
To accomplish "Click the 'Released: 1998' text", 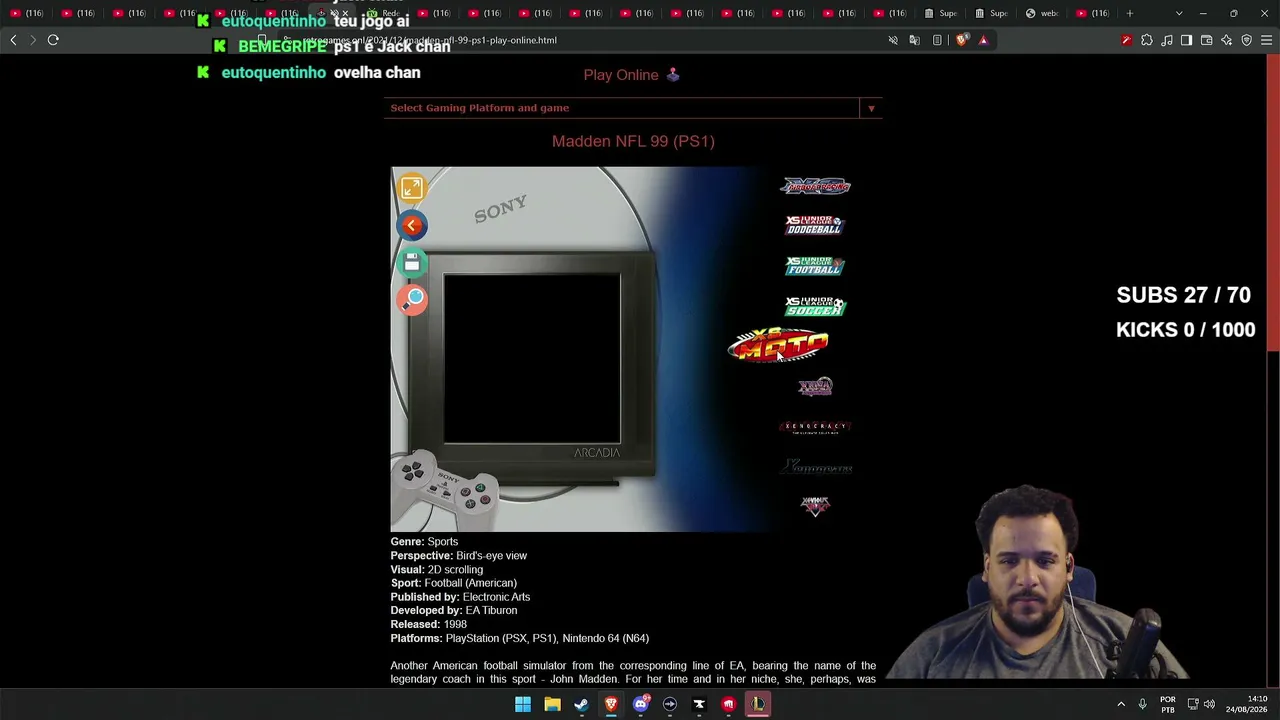I will click(428, 624).
